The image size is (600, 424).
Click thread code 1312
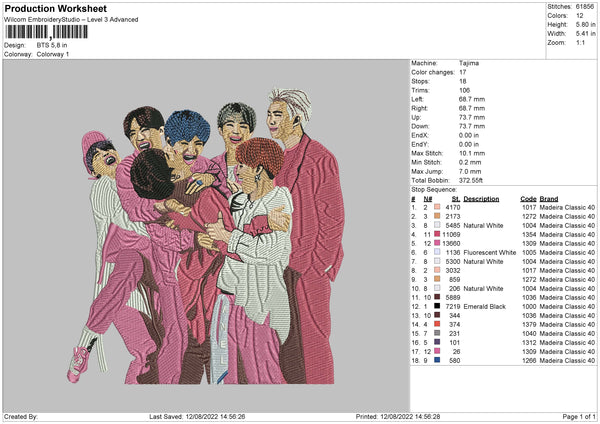point(529,342)
